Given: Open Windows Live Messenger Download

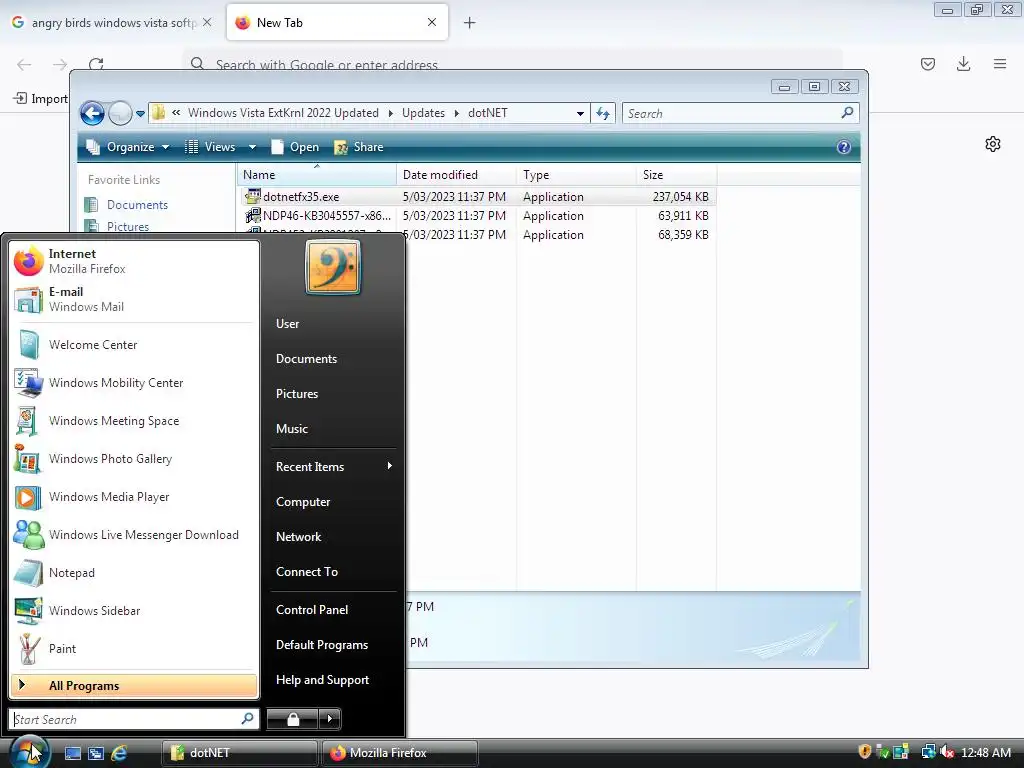Looking at the screenshot, I should (x=134, y=535).
